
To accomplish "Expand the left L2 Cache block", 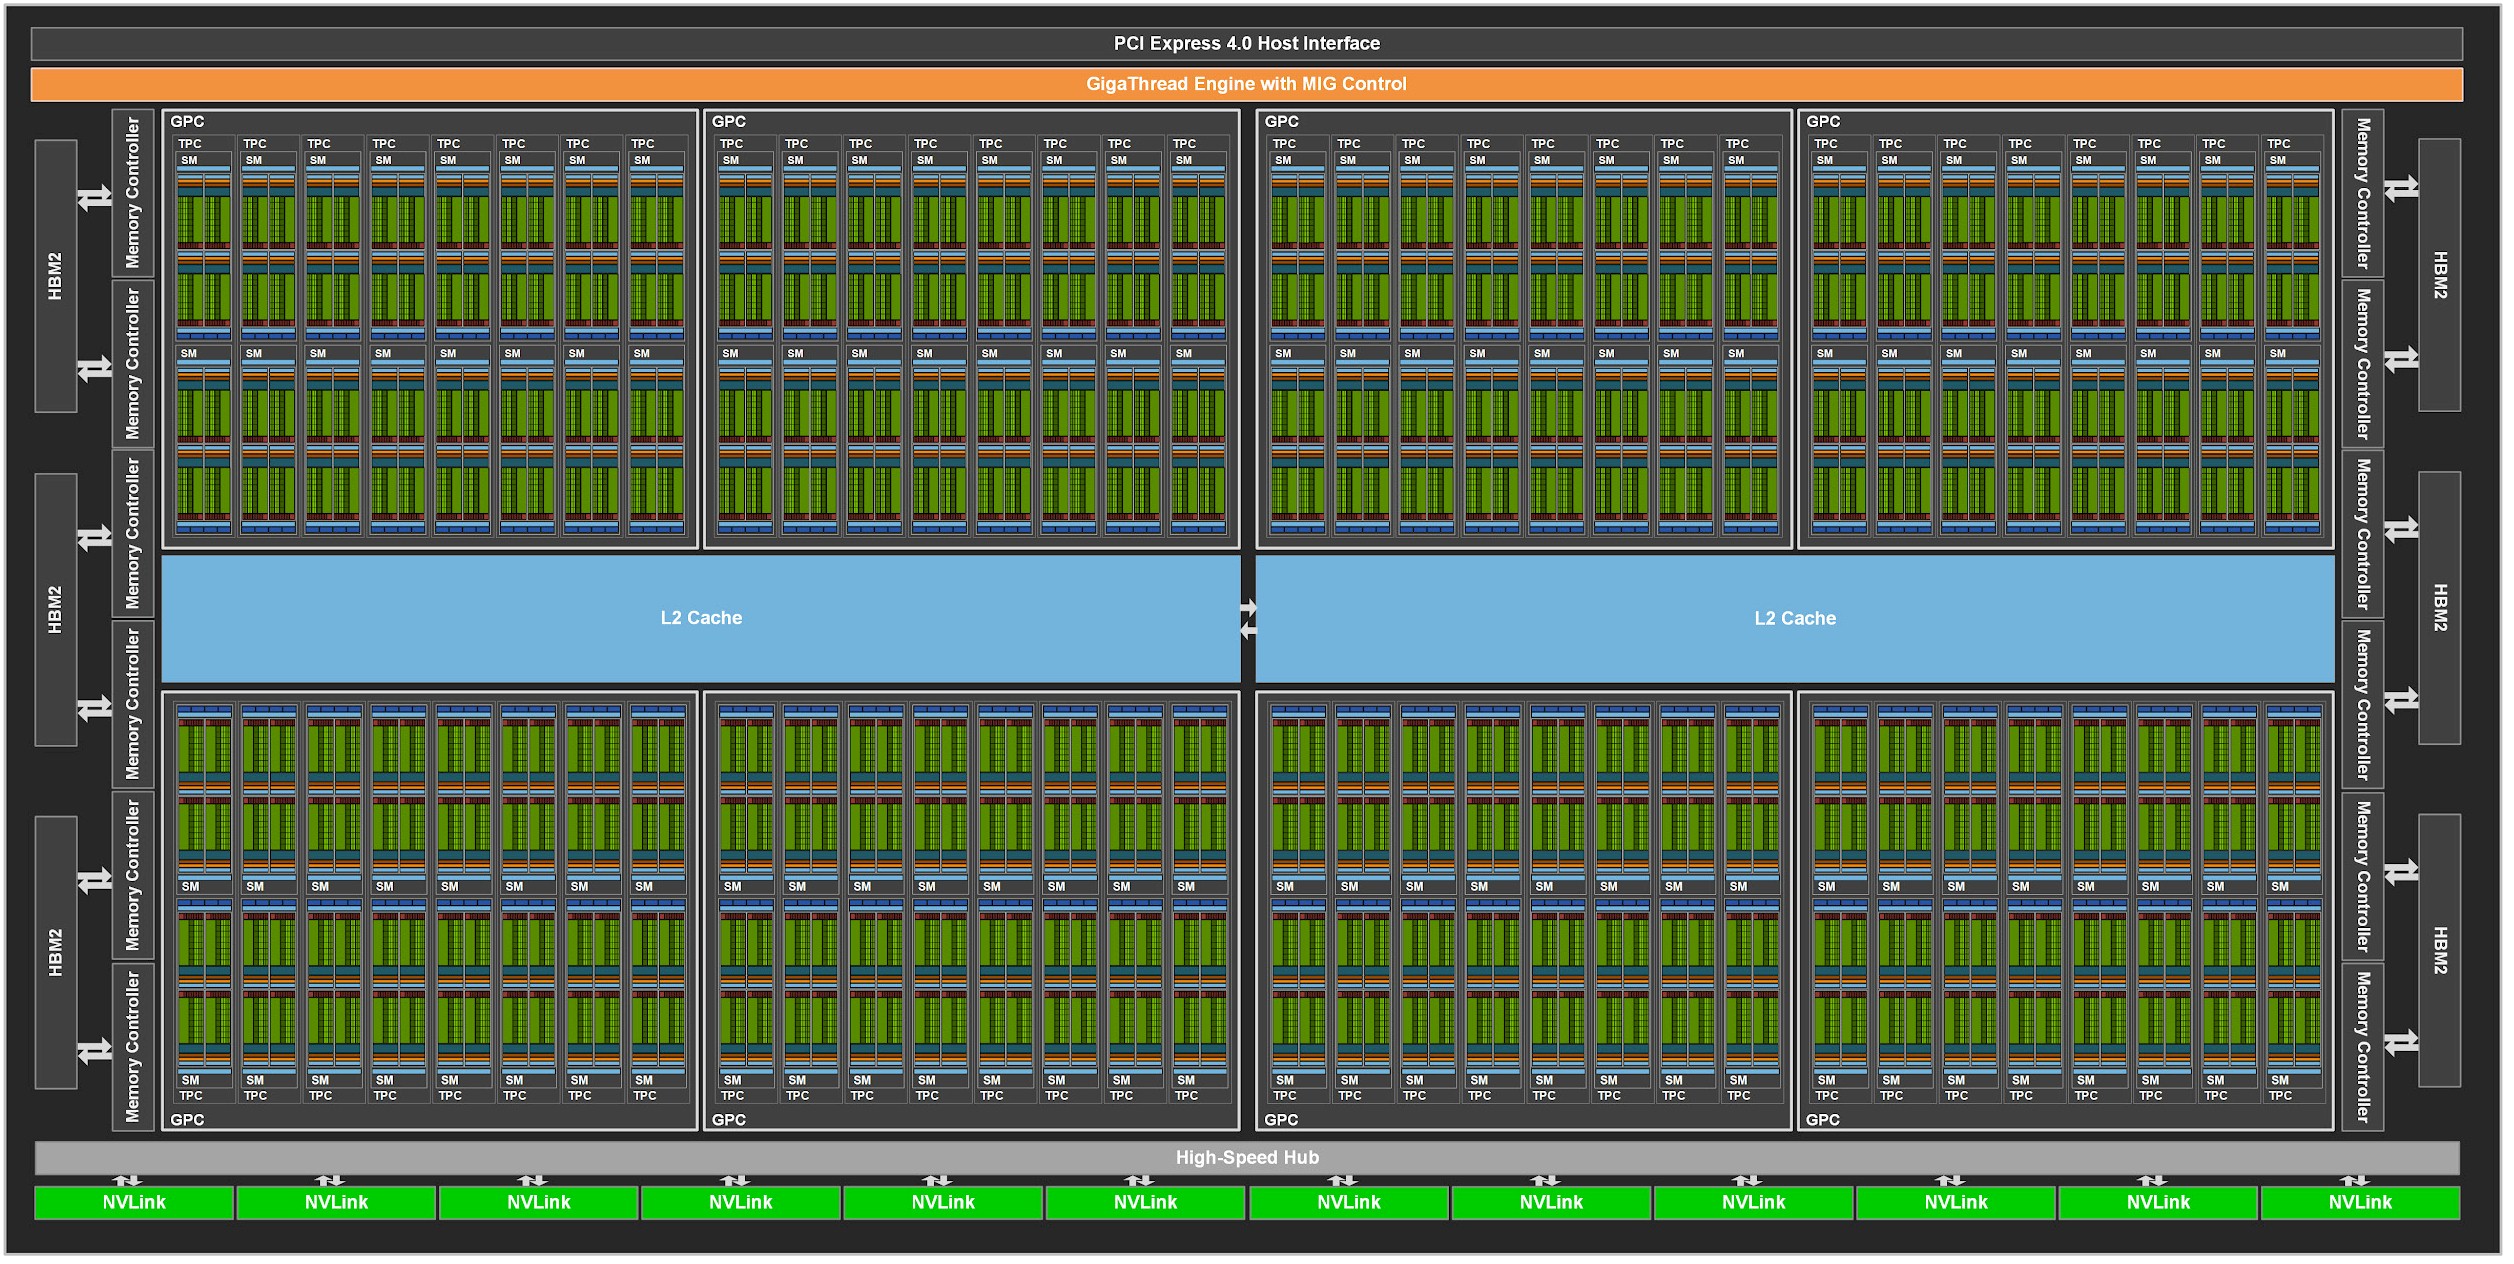I will [x=700, y=618].
